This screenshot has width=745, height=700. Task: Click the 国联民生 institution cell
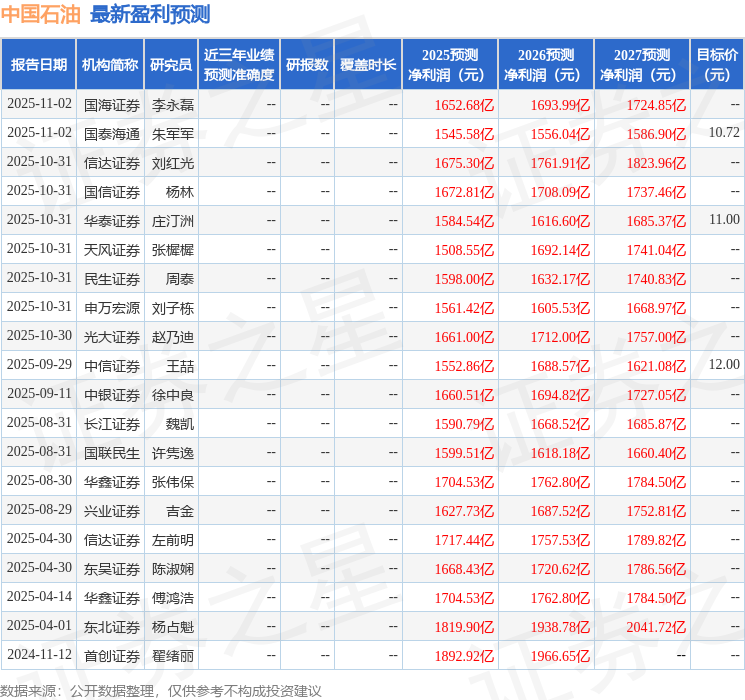112,453
